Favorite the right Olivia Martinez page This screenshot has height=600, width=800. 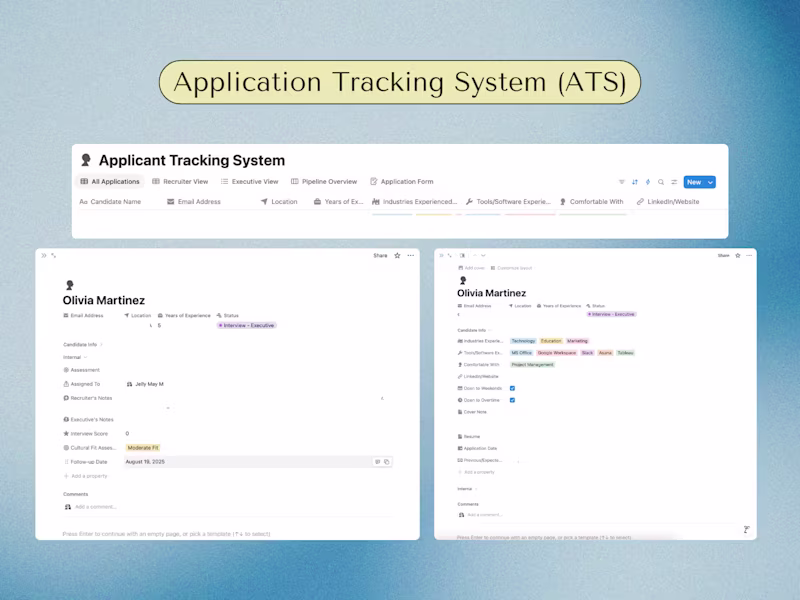click(737, 256)
